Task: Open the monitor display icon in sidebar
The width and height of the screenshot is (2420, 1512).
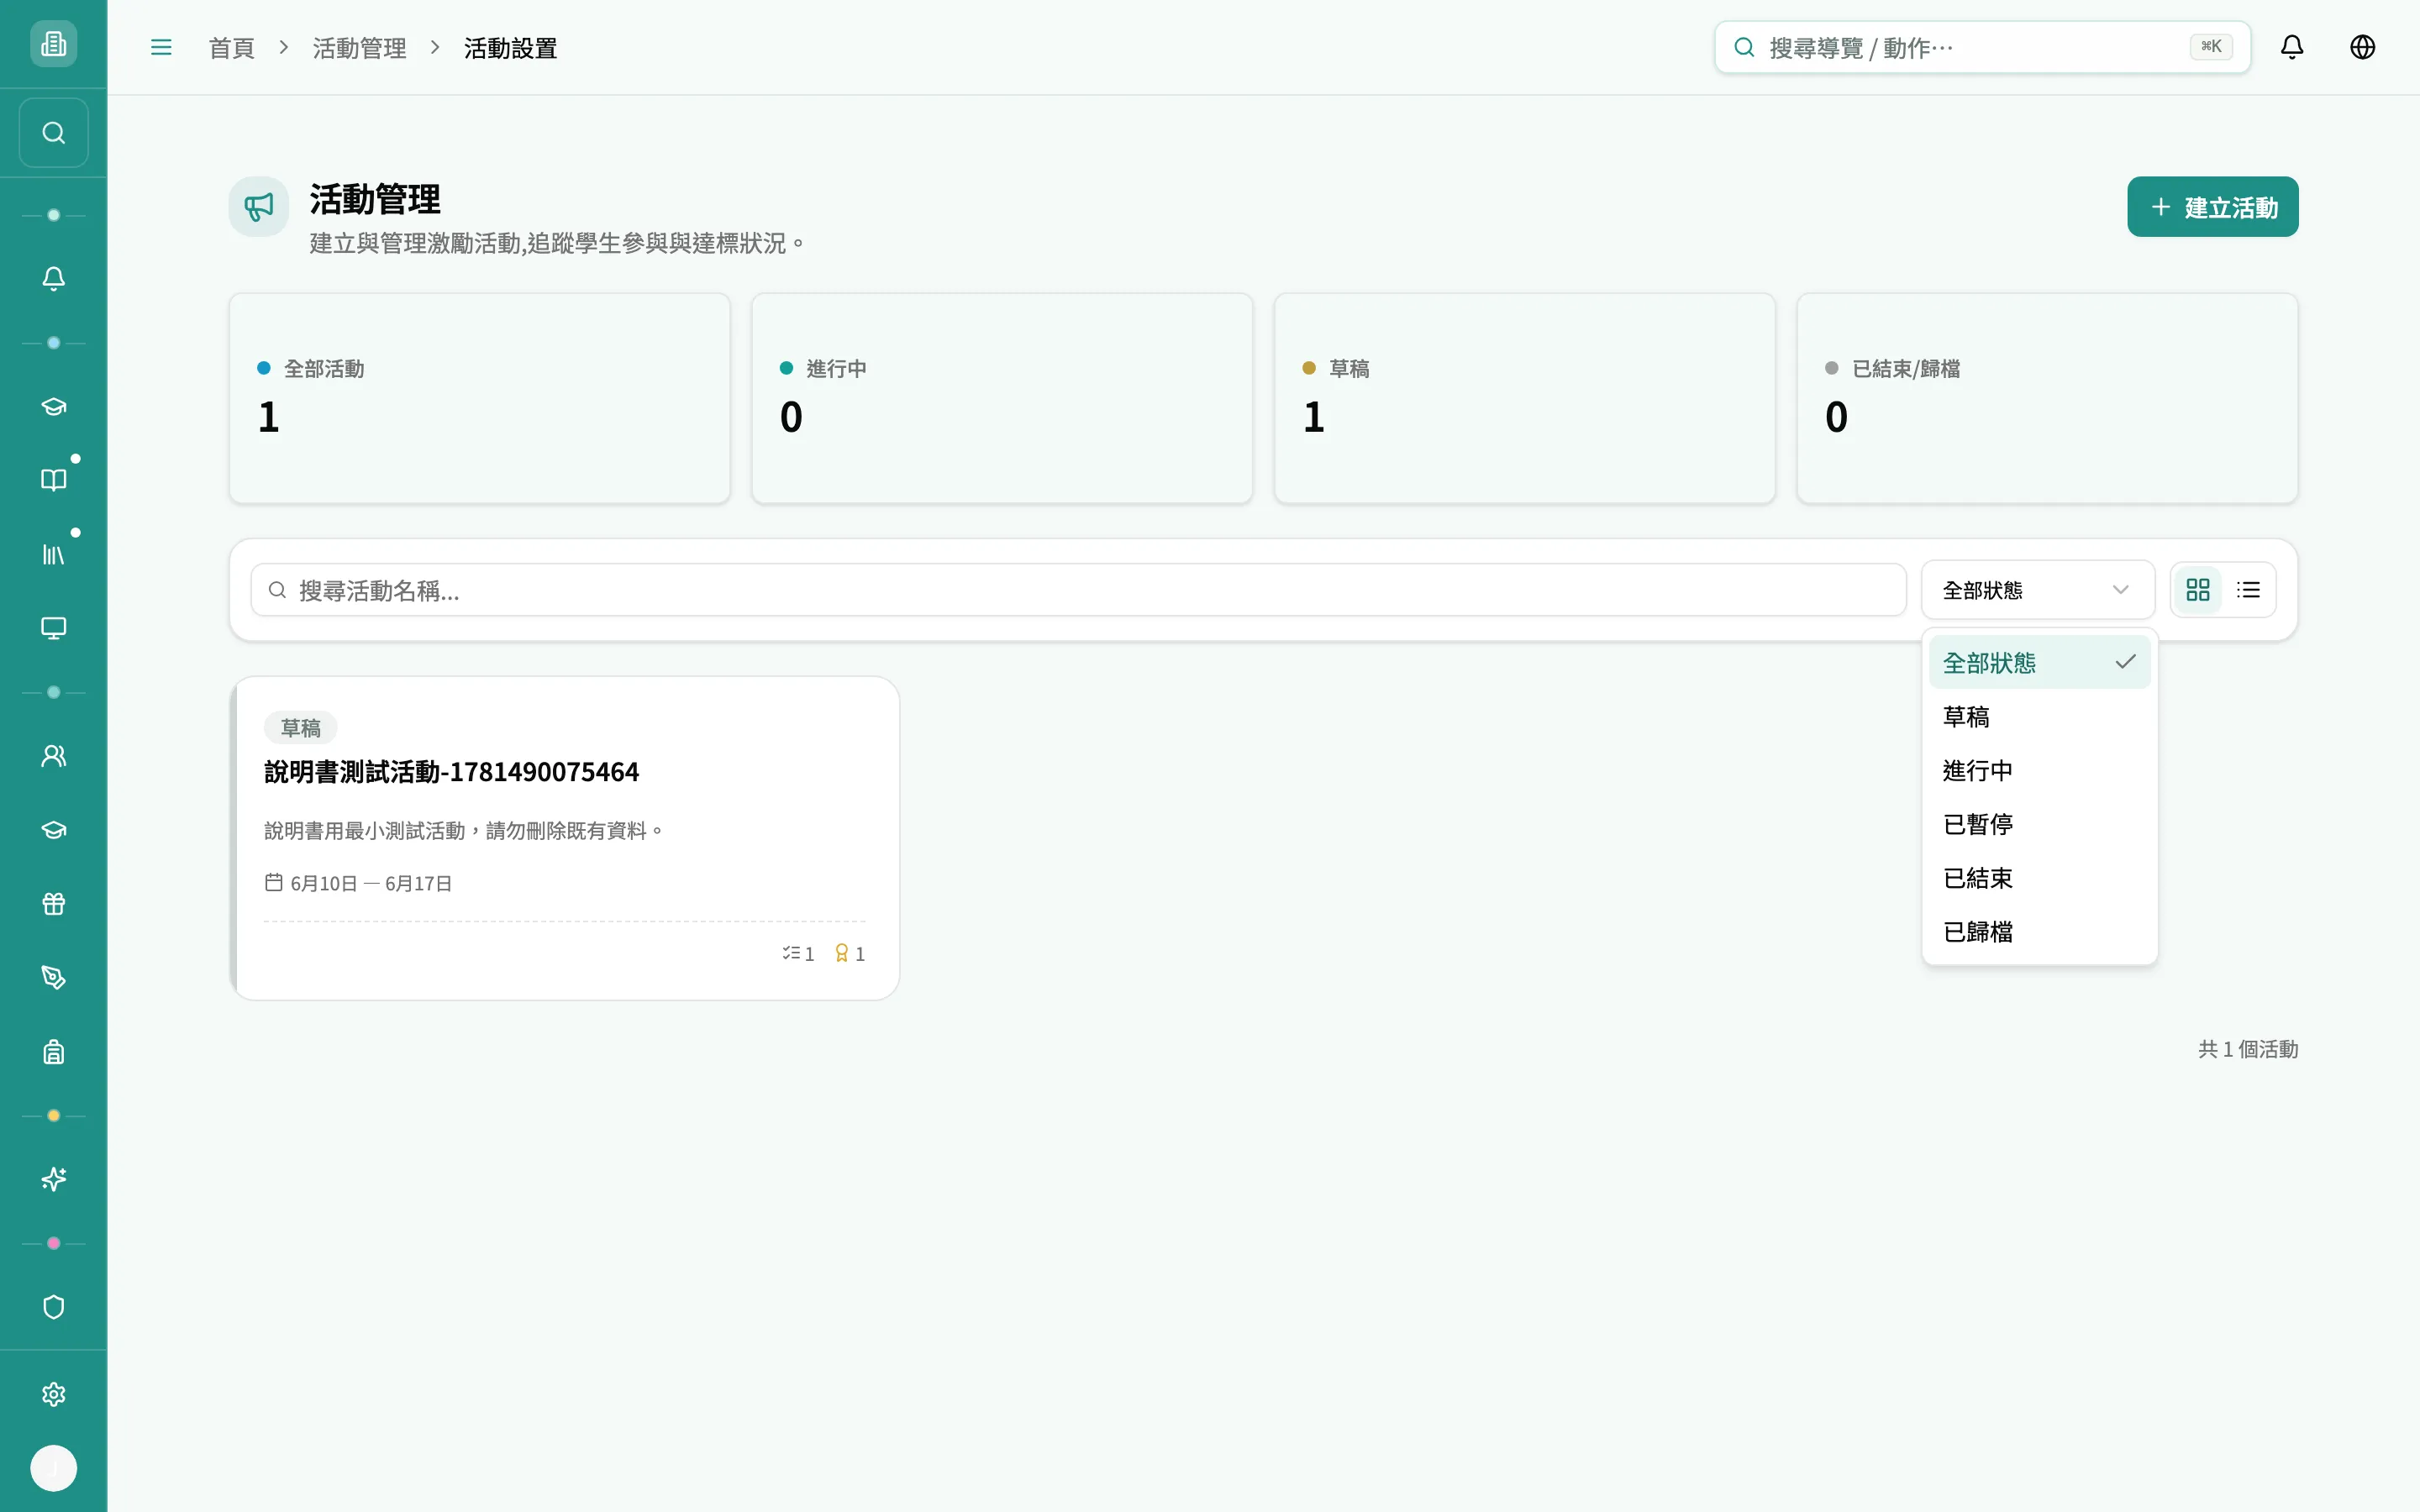Action: 53,628
